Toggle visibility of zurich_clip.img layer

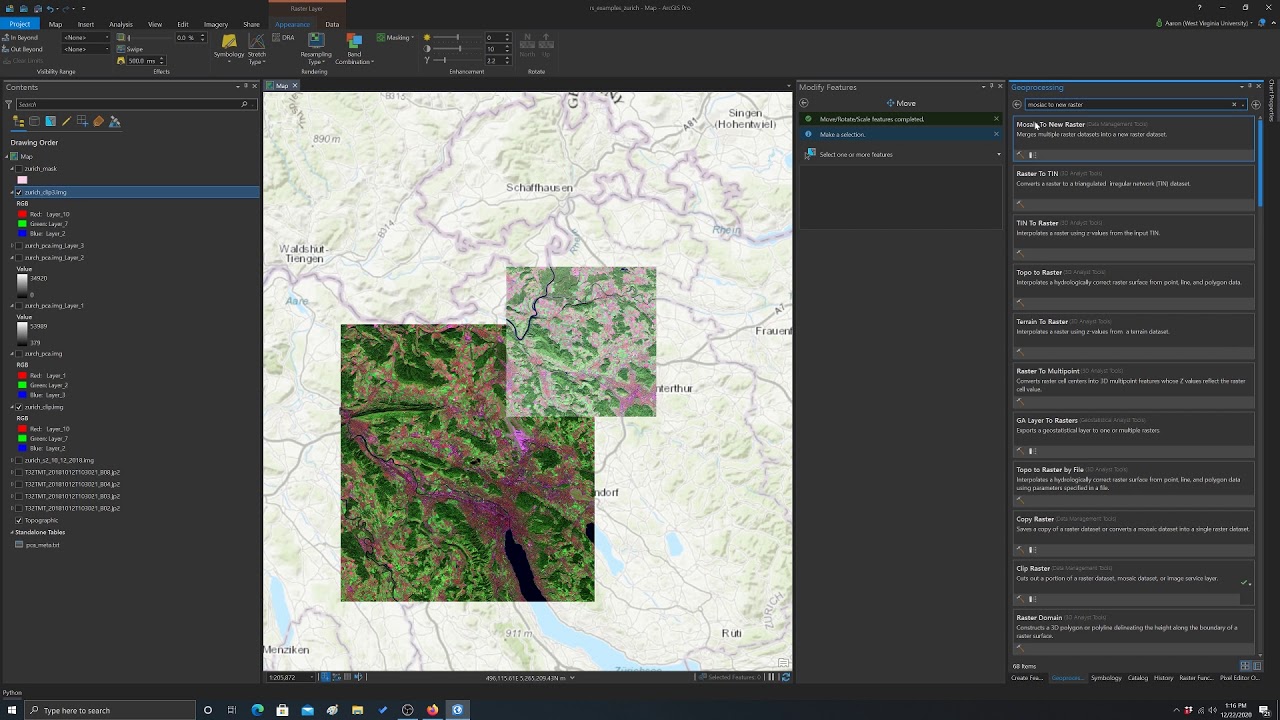(x=19, y=407)
